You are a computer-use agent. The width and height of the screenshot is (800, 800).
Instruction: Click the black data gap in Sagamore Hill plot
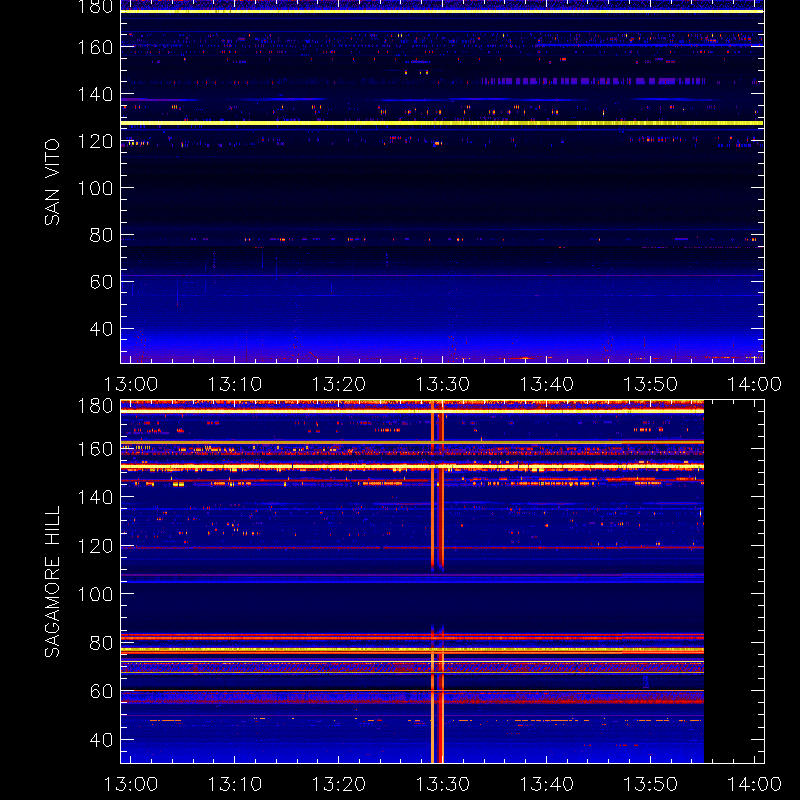734,582
